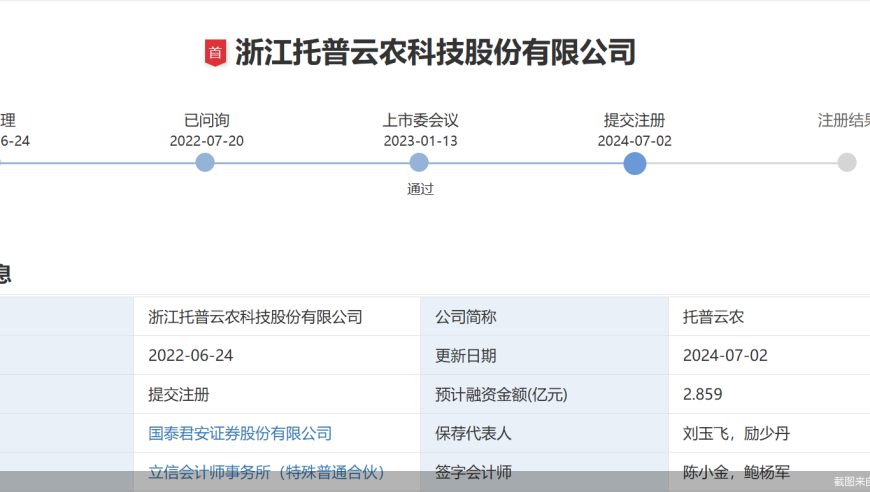This screenshot has width=870, height=492.
Task: Select the 提交注册 timeline node dot
Action: tap(635, 164)
